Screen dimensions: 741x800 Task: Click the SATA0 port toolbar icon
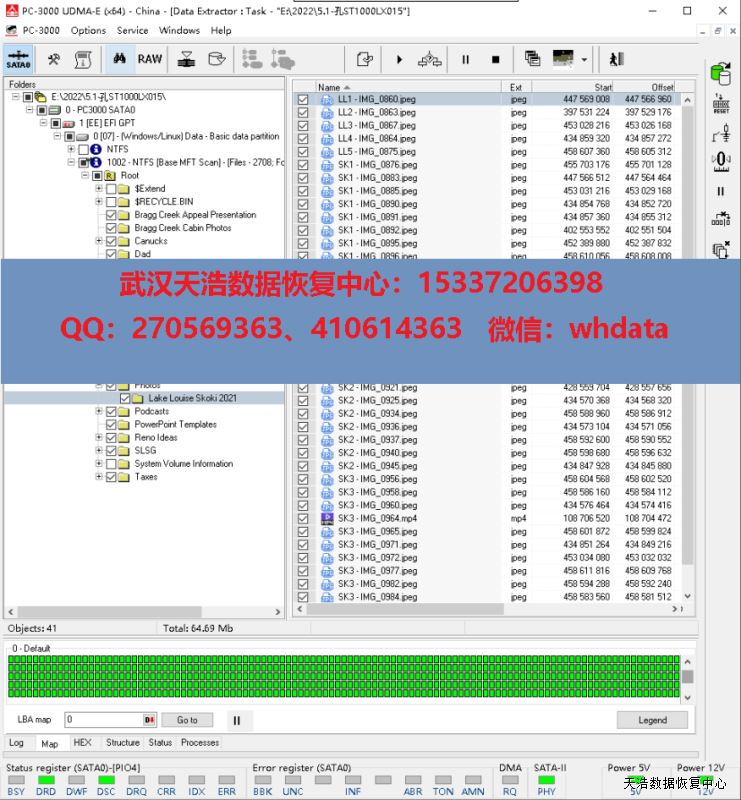click(18, 59)
